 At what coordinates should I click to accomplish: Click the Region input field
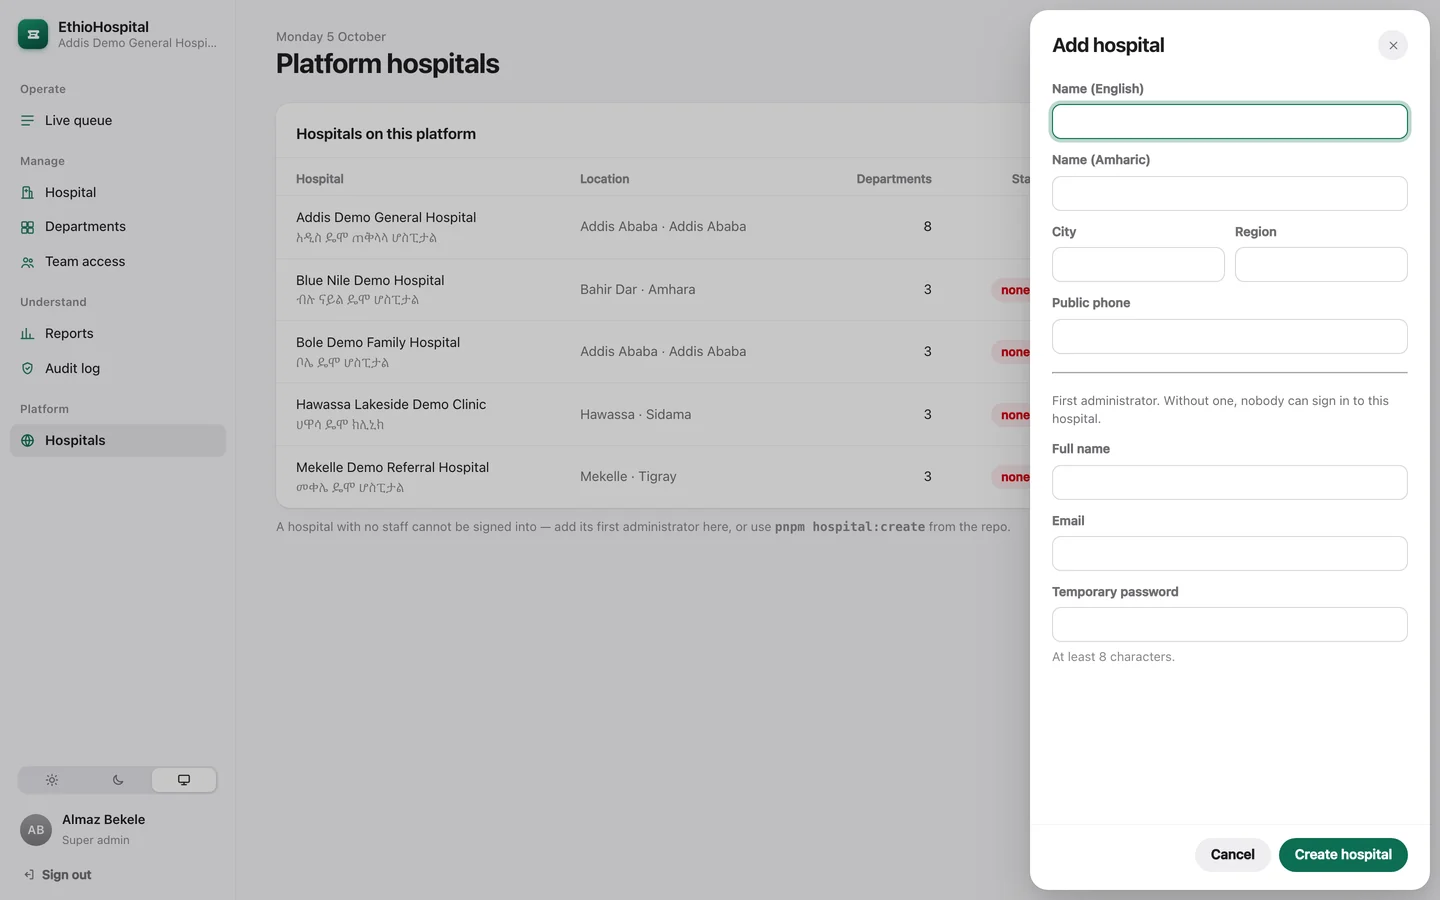point(1321,265)
